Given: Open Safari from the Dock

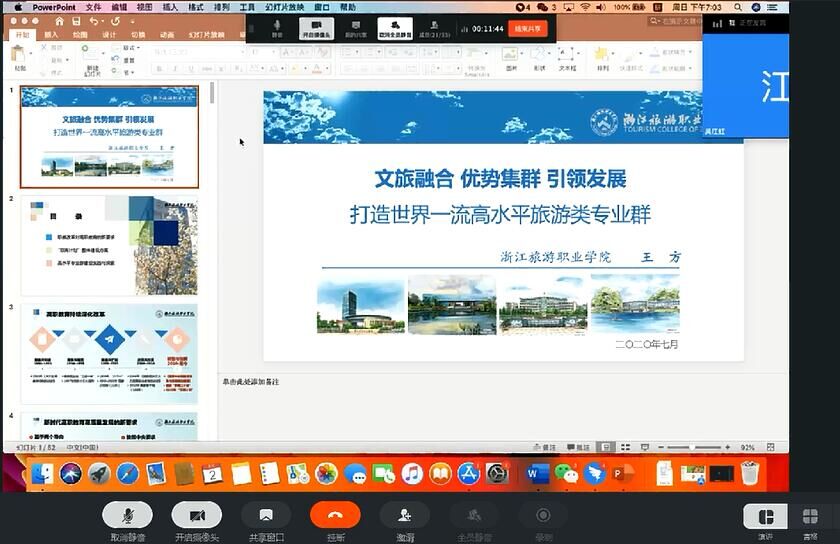Looking at the screenshot, I should pos(127,473).
